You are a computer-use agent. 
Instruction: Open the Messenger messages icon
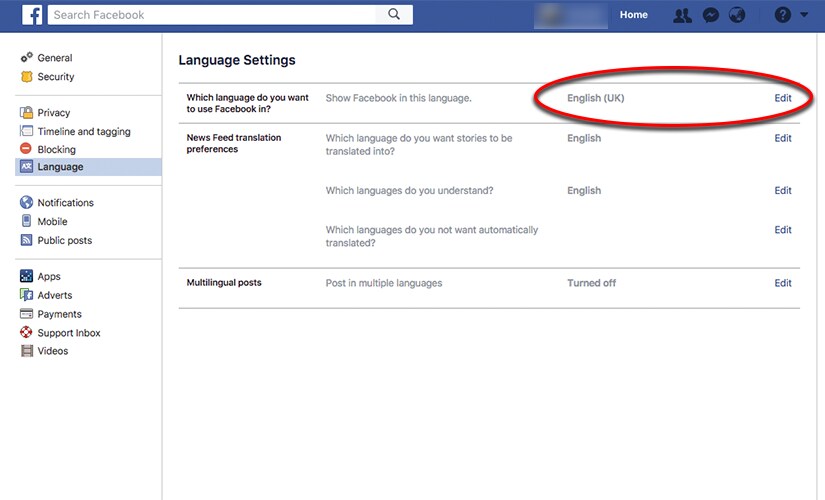pyautogui.click(x=711, y=15)
